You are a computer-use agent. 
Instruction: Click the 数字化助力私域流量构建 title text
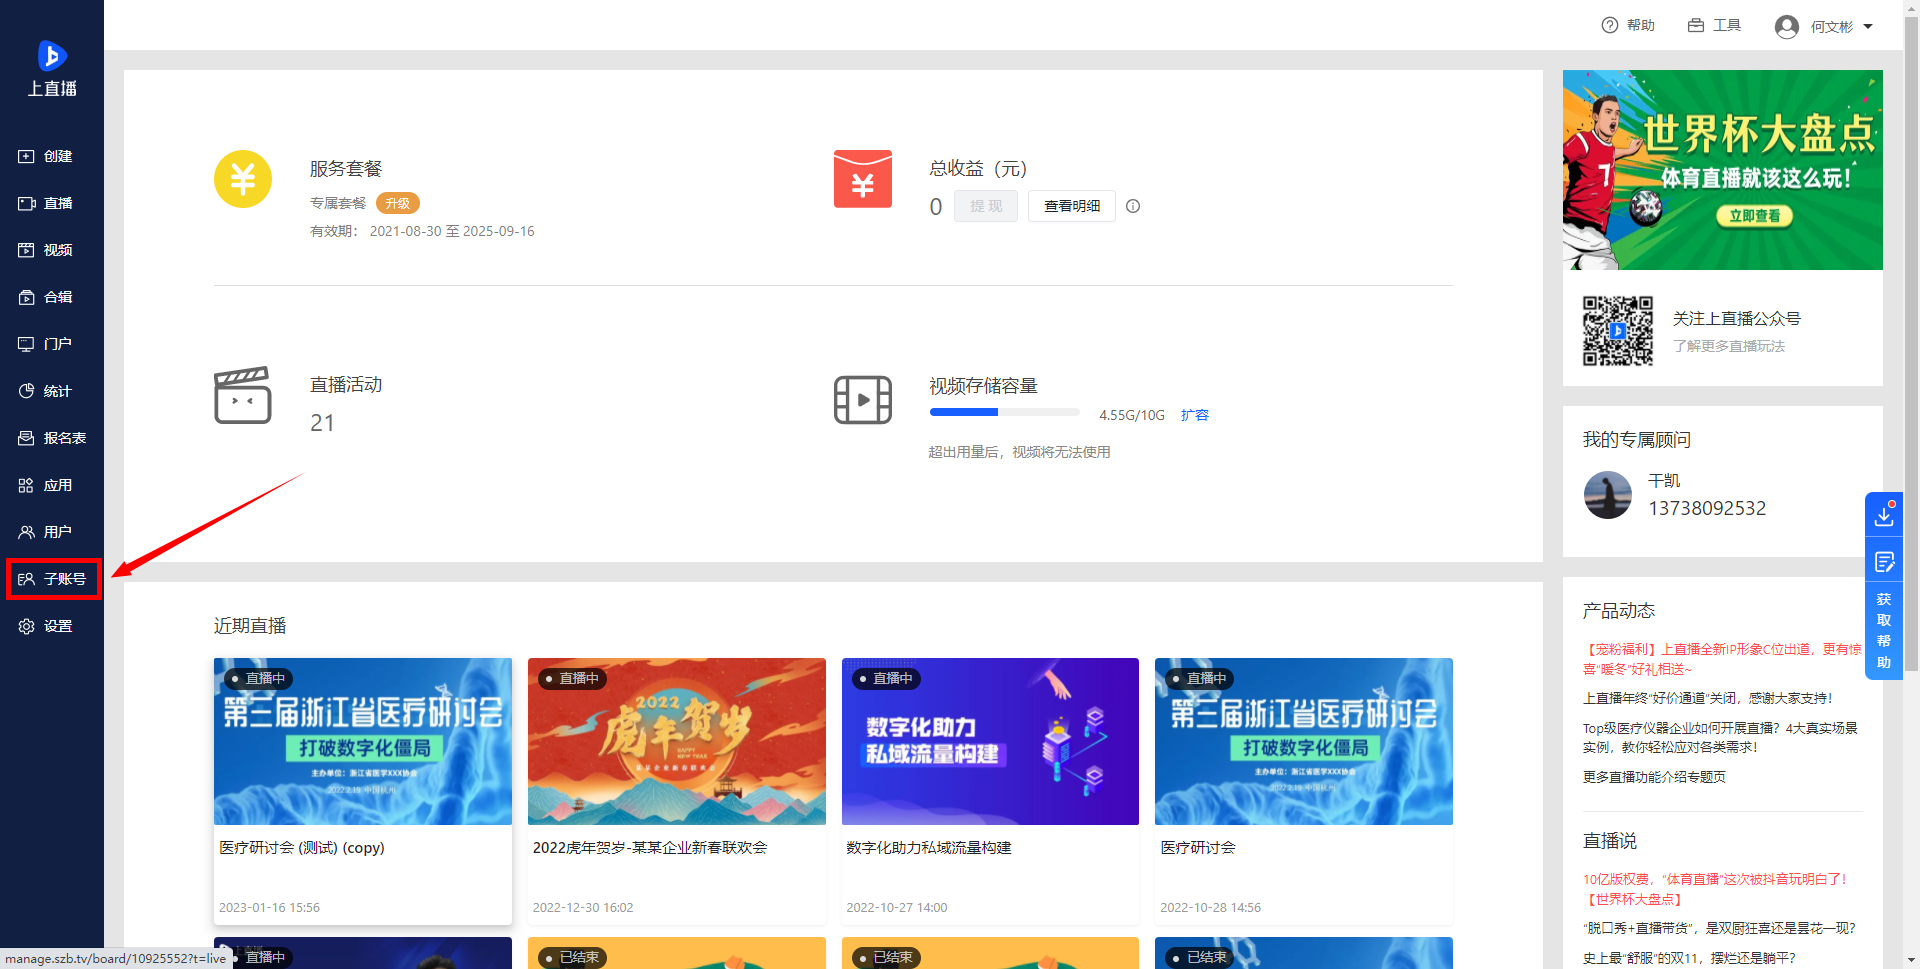point(929,847)
